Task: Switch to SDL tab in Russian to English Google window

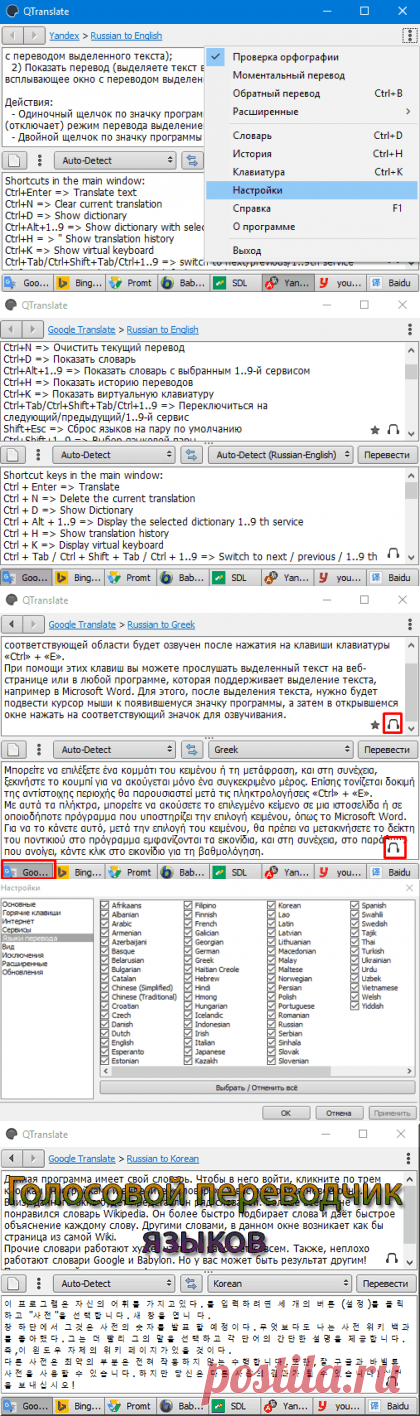Action: pos(232,579)
